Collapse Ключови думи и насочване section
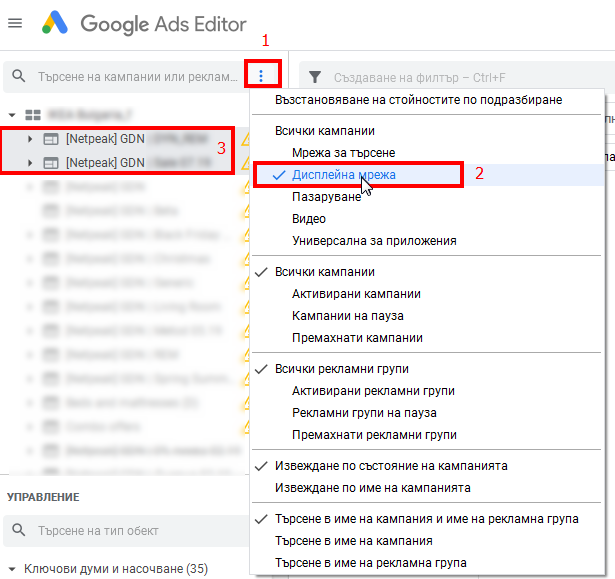Screen dimensions: 615x579 pyautogui.click(x=12, y=569)
